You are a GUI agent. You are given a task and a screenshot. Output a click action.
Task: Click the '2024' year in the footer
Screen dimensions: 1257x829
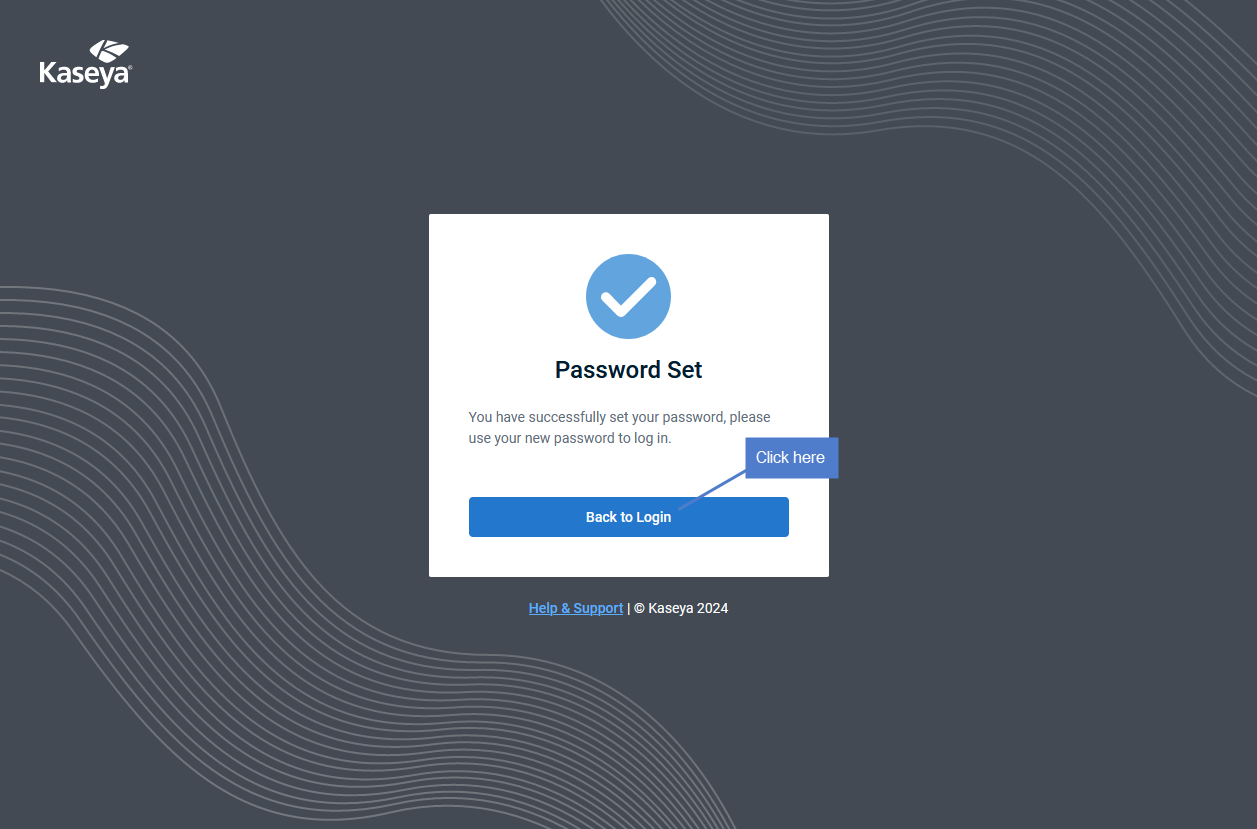pyautogui.click(x=713, y=608)
